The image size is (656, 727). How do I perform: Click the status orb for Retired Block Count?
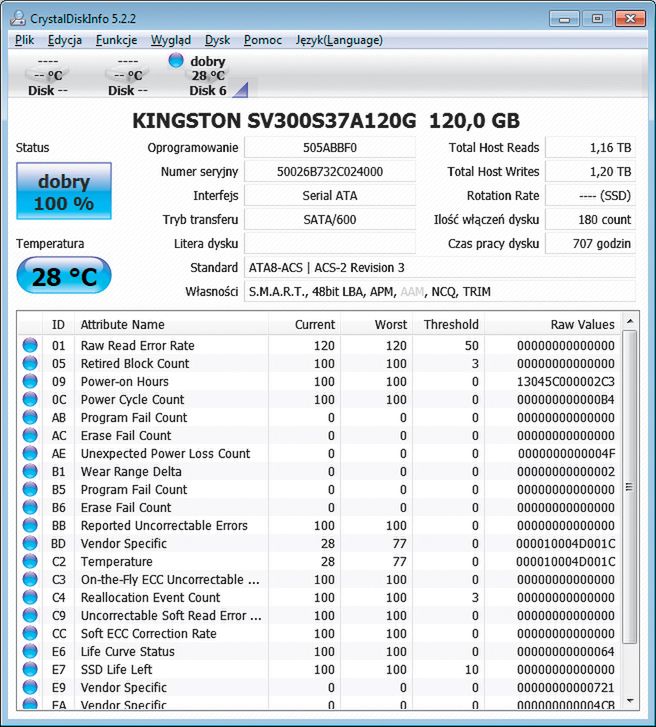tap(30, 364)
